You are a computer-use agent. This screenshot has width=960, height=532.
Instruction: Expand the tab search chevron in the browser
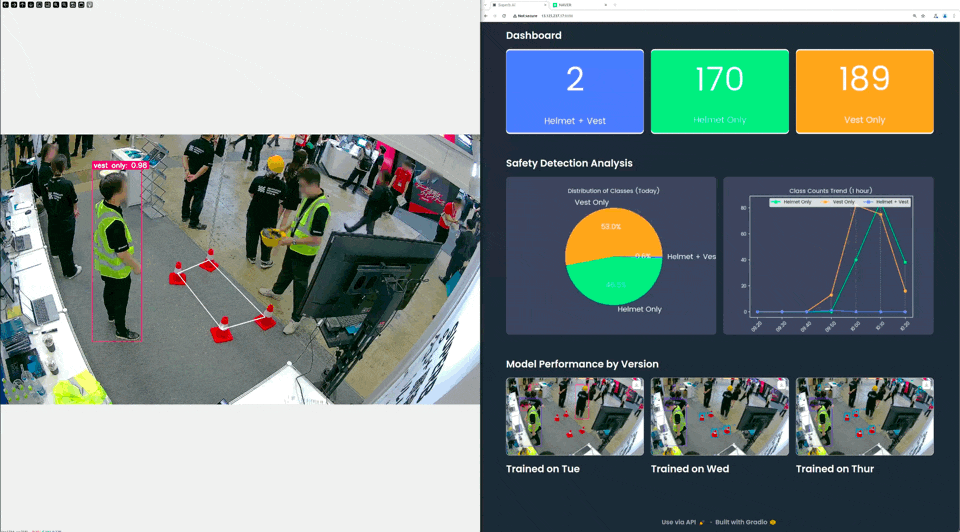pos(486,5)
